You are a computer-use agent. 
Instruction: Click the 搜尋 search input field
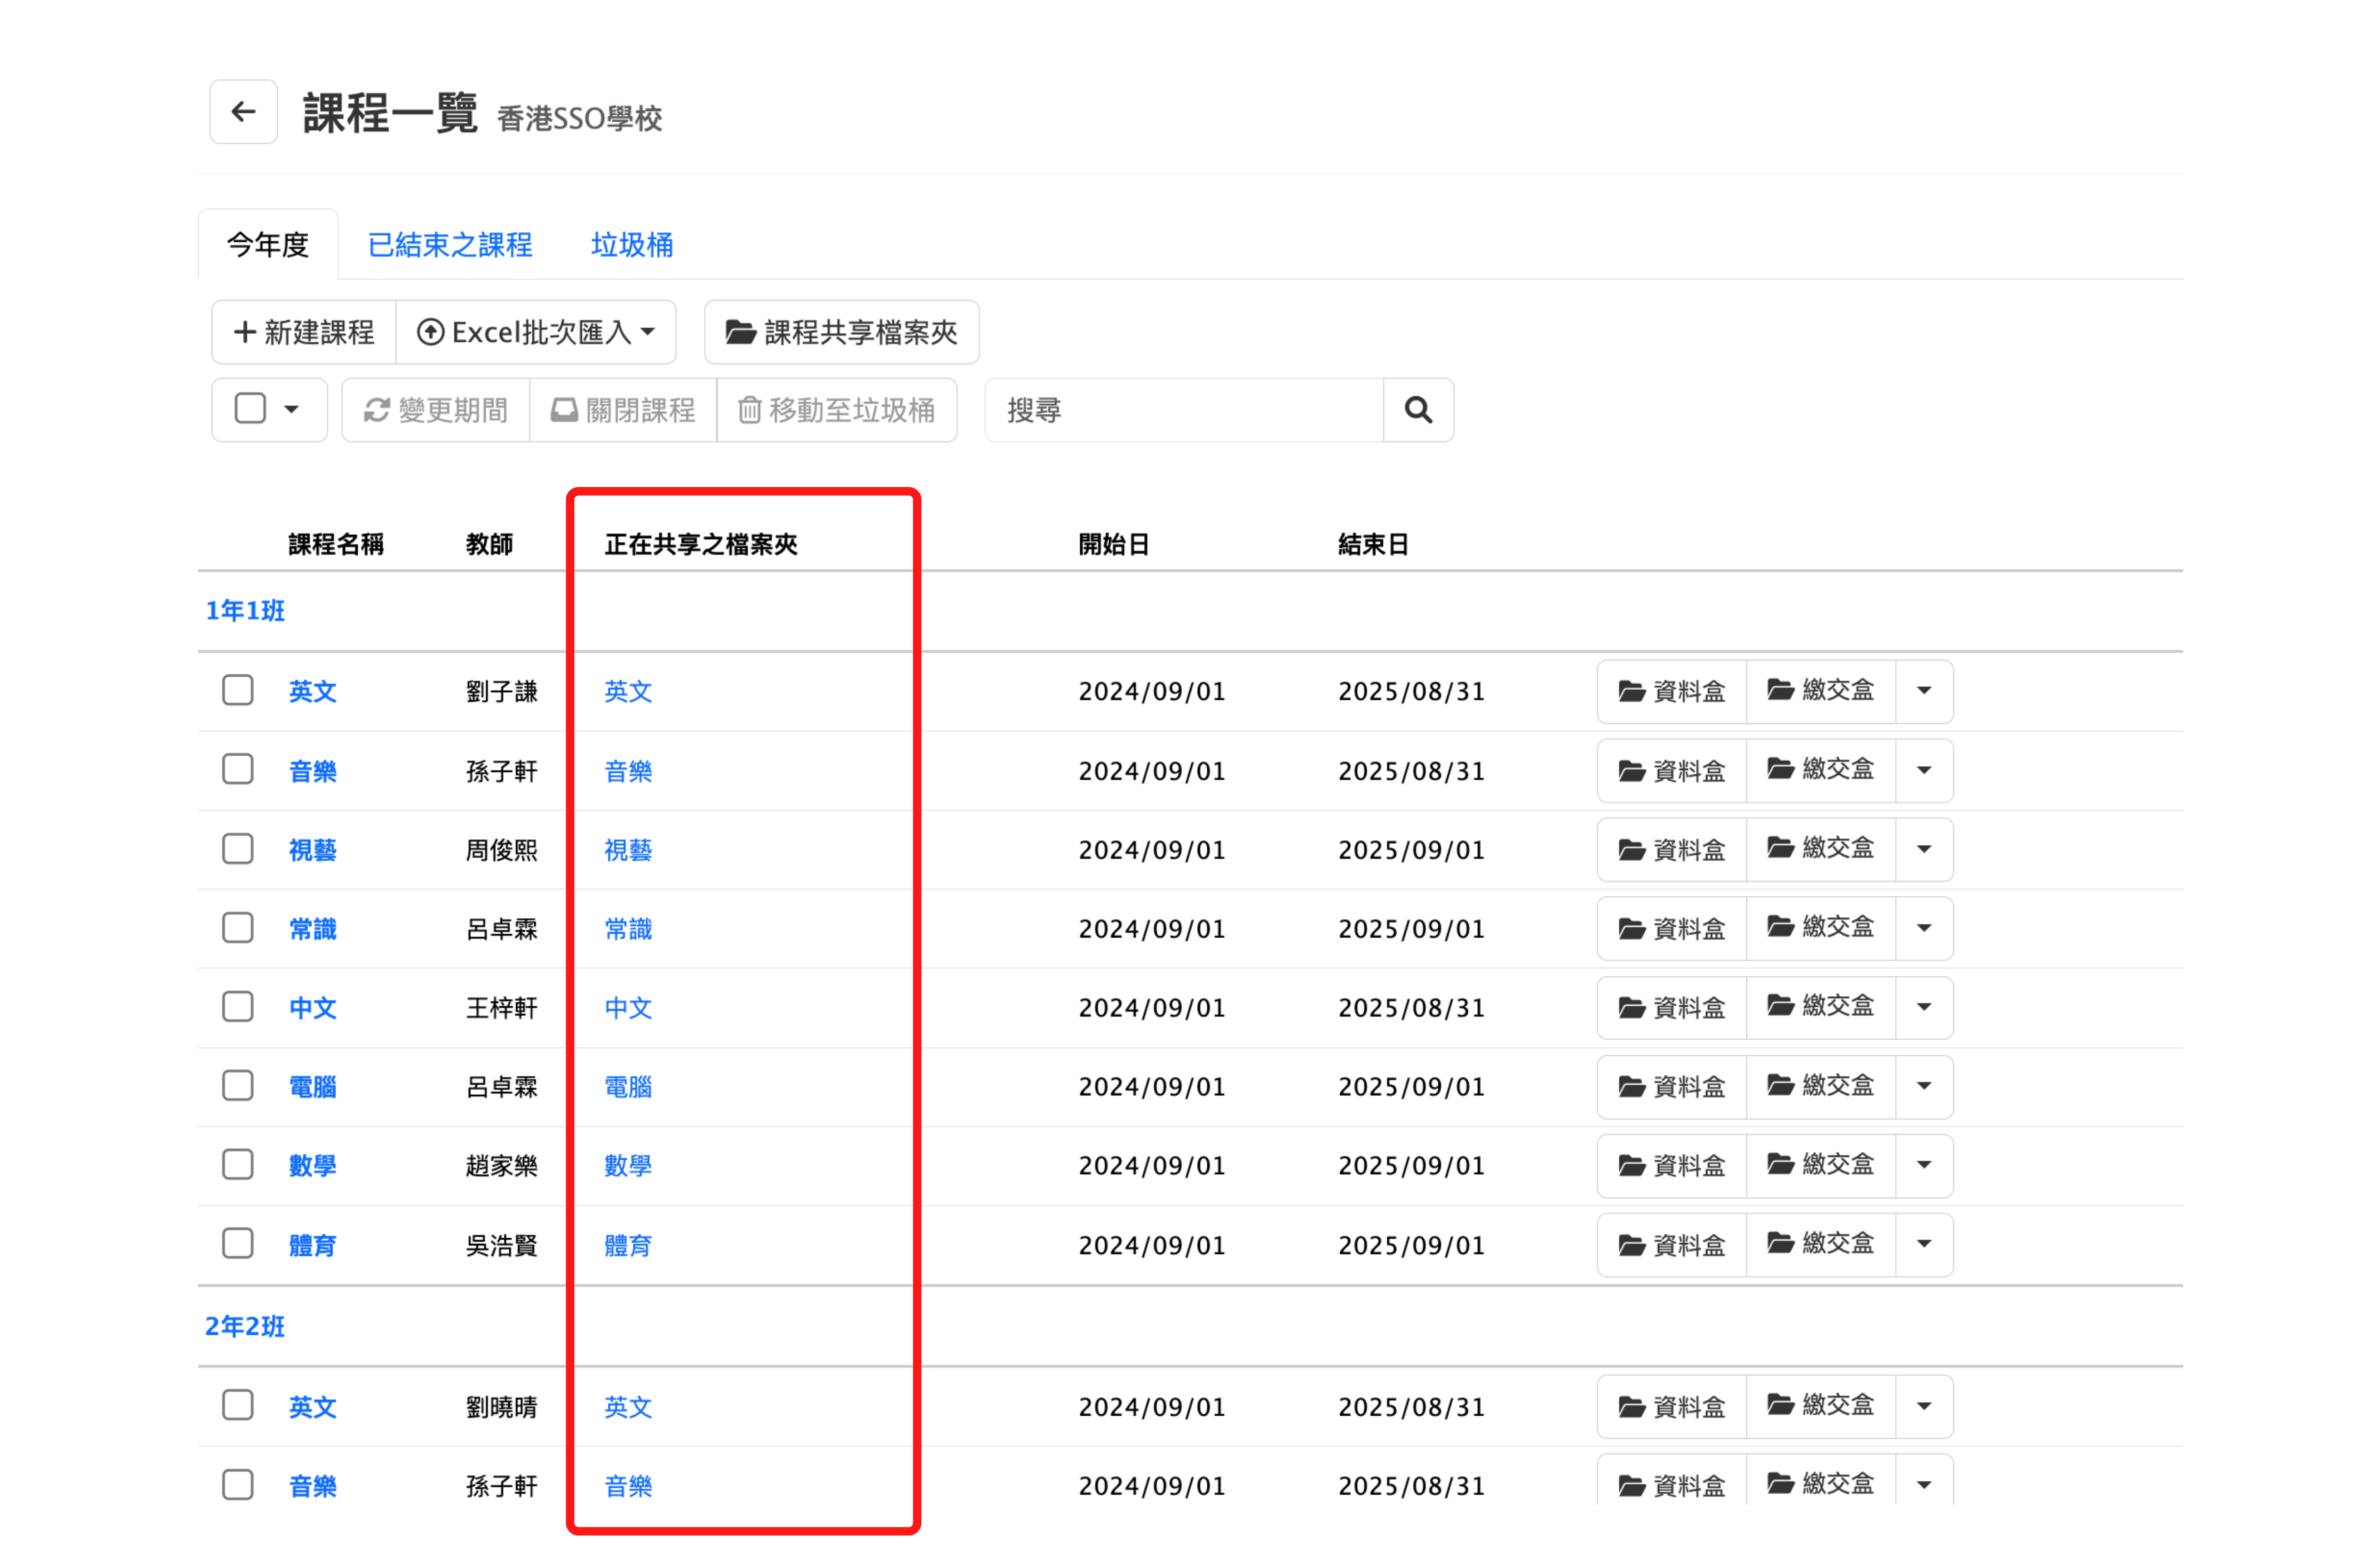[x=1183, y=410]
